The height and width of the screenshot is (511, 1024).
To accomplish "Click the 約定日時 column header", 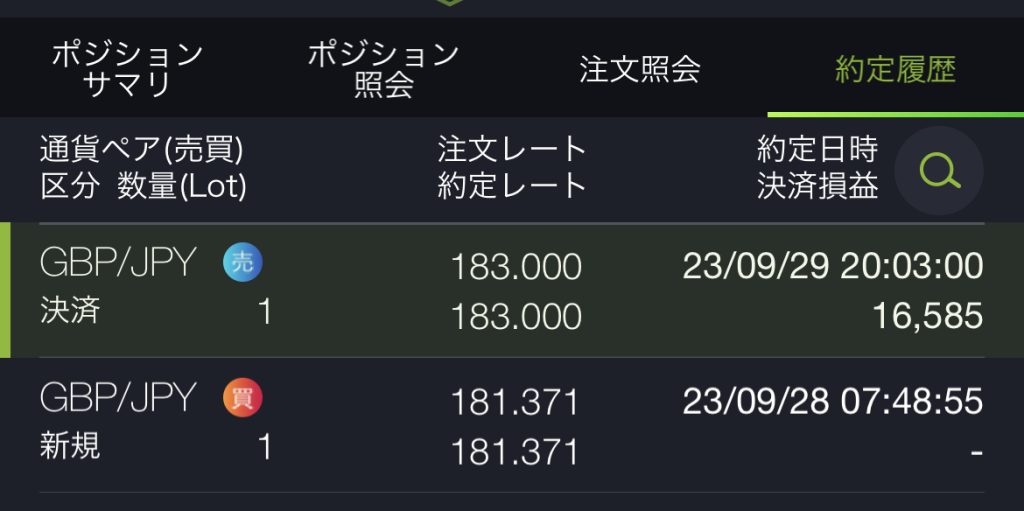I will click(x=817, y=150).
